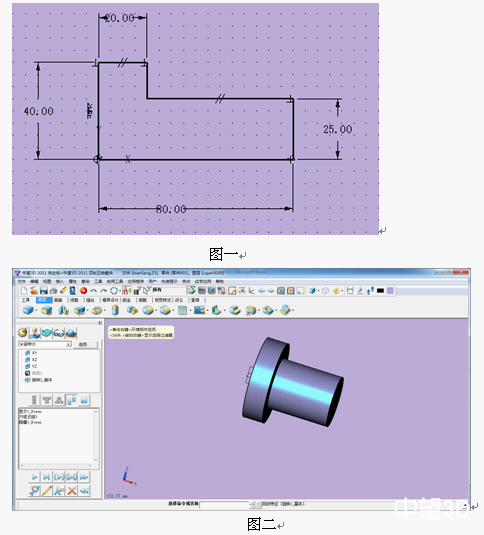Click the New file icon
Image resolution: width=484 pixels, height=535 pixels.
point(24,290)
